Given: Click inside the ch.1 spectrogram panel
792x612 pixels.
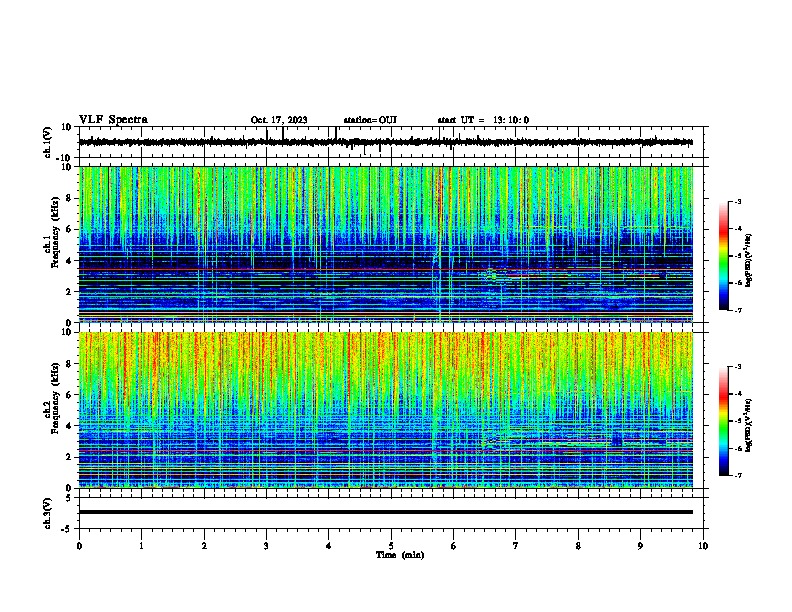Looking at the screenshot, I should tap(386, 244).
